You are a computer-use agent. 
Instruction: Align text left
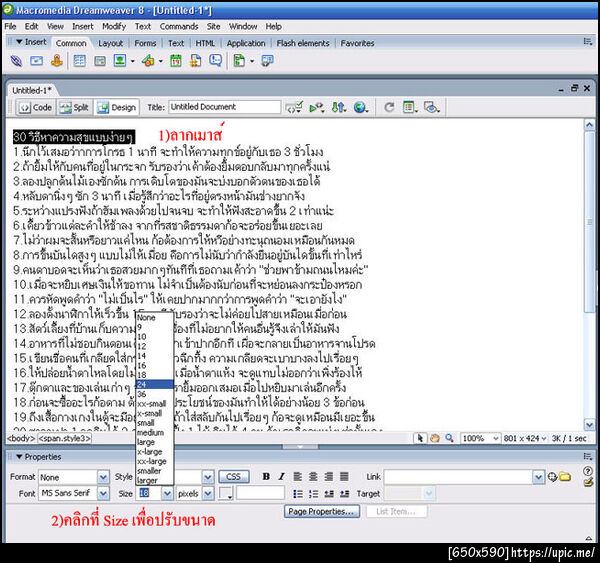tap(297, 477)
